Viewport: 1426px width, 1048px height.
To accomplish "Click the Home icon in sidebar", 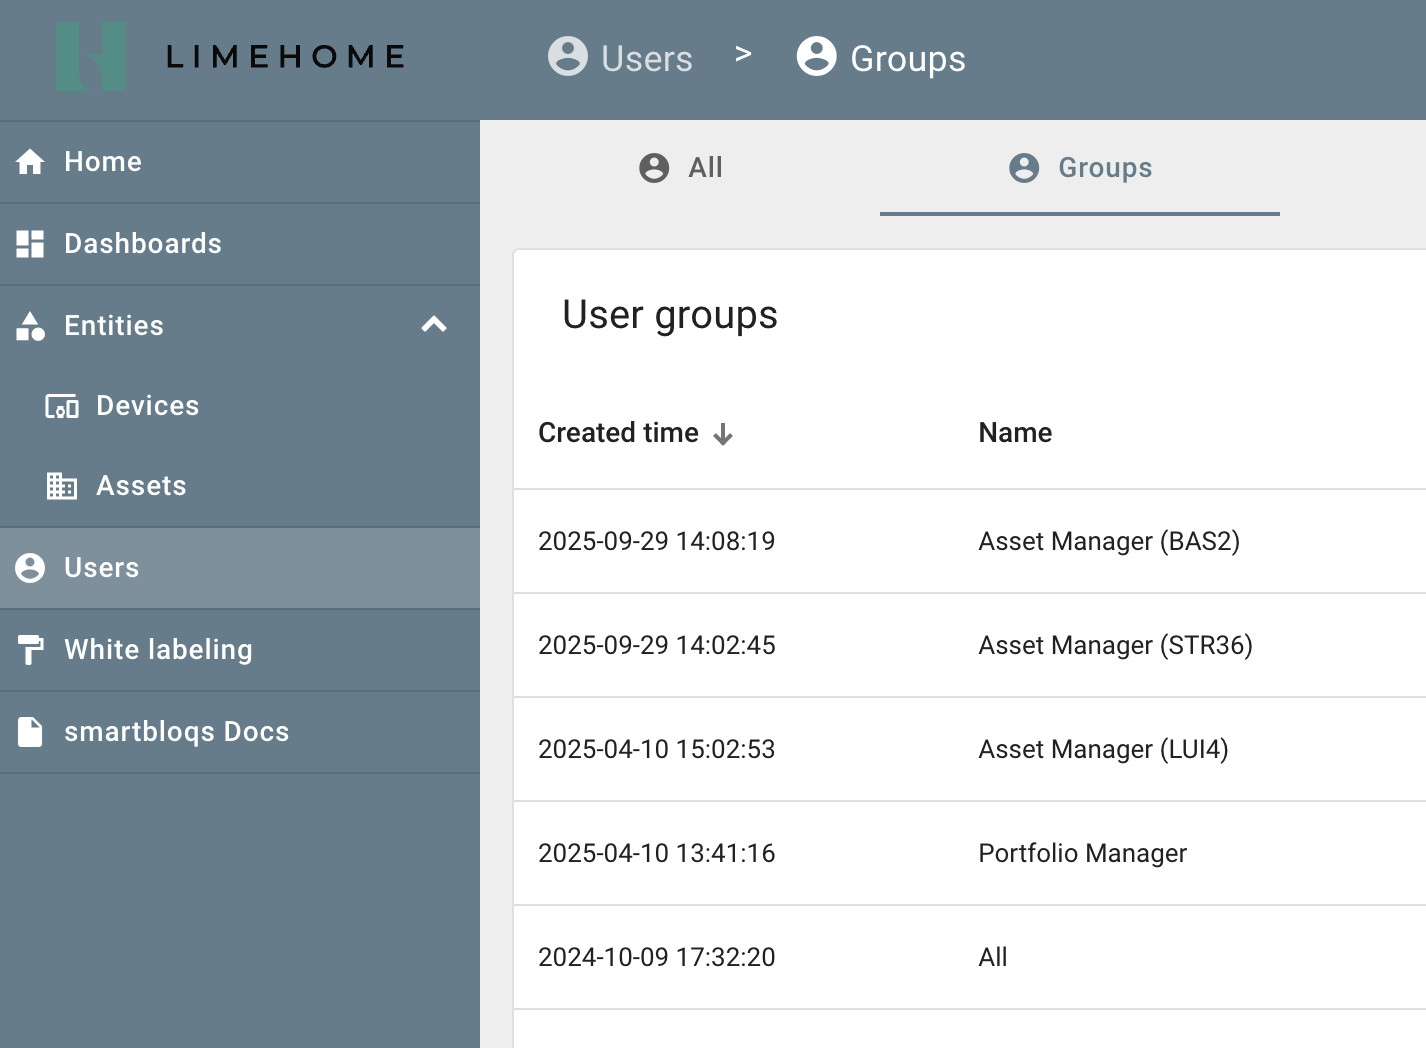I will click(30, 162).
